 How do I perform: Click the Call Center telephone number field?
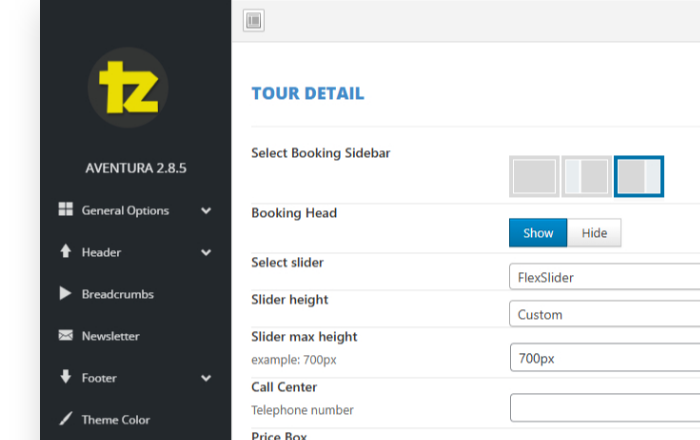[x=605, y=407]
